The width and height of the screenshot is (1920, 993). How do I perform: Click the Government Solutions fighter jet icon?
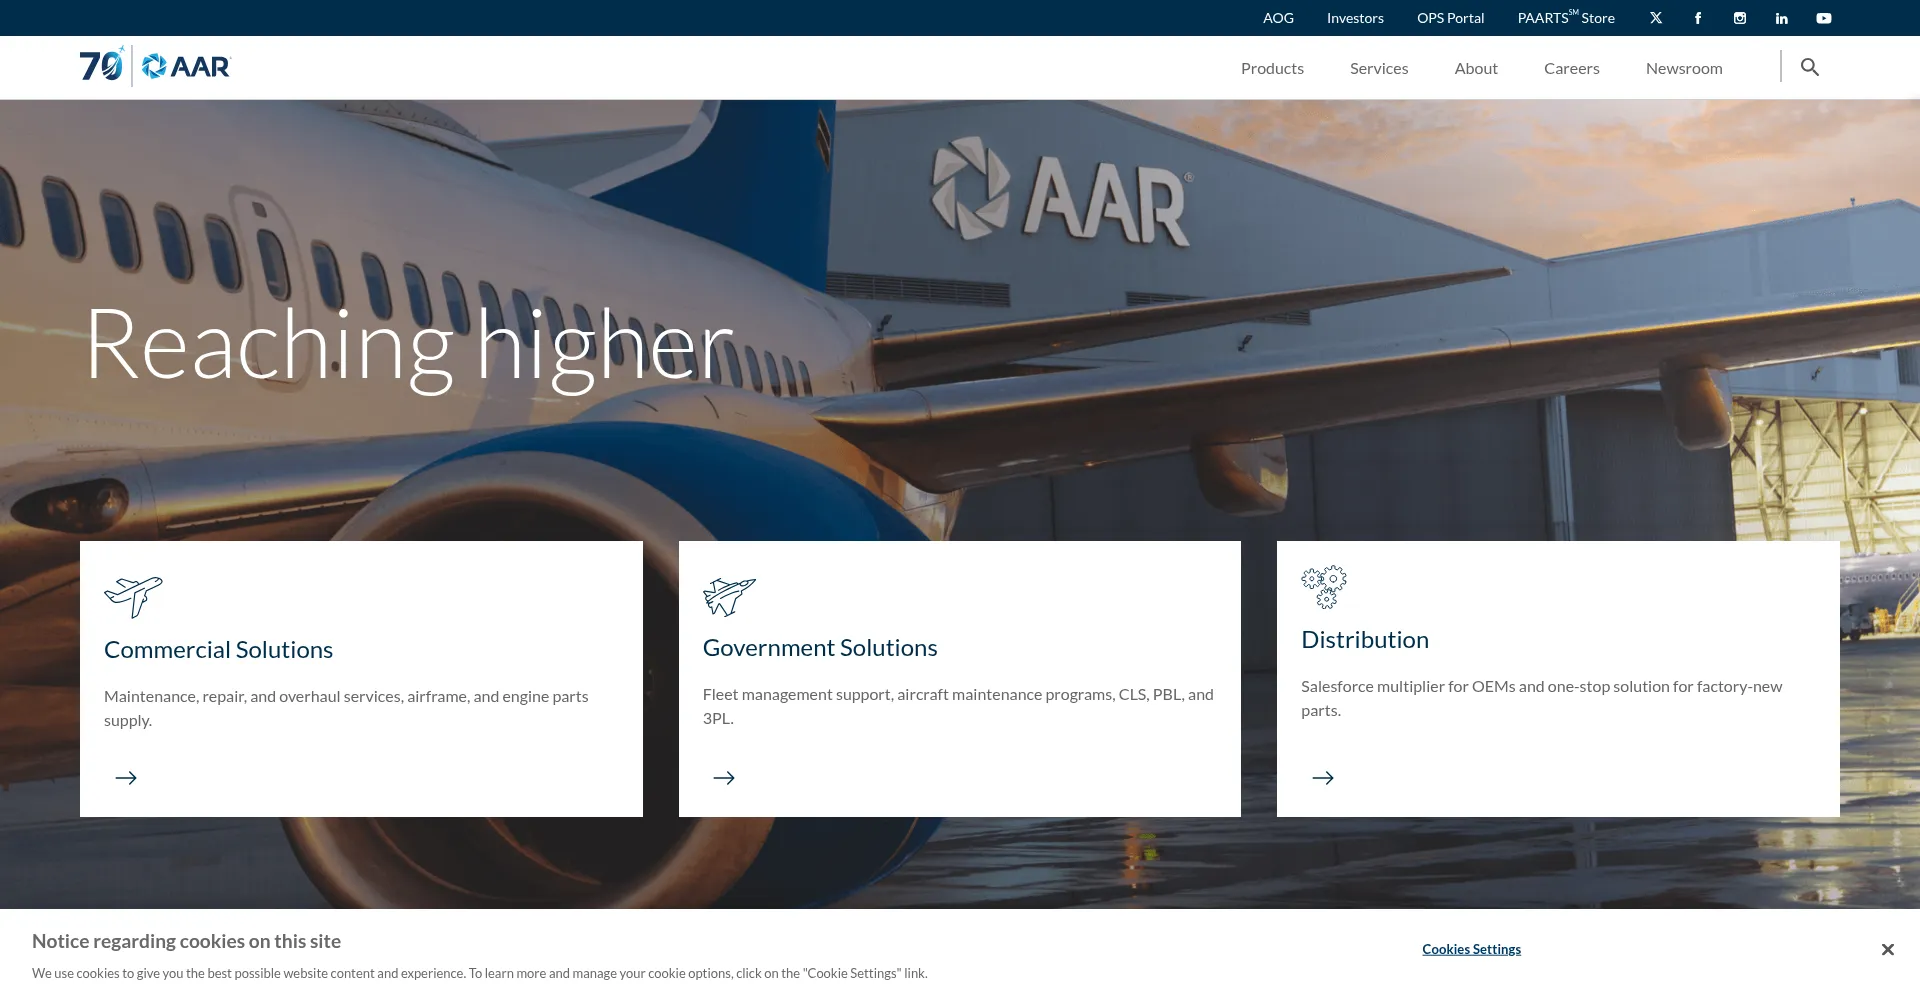[x=729, y=596]
